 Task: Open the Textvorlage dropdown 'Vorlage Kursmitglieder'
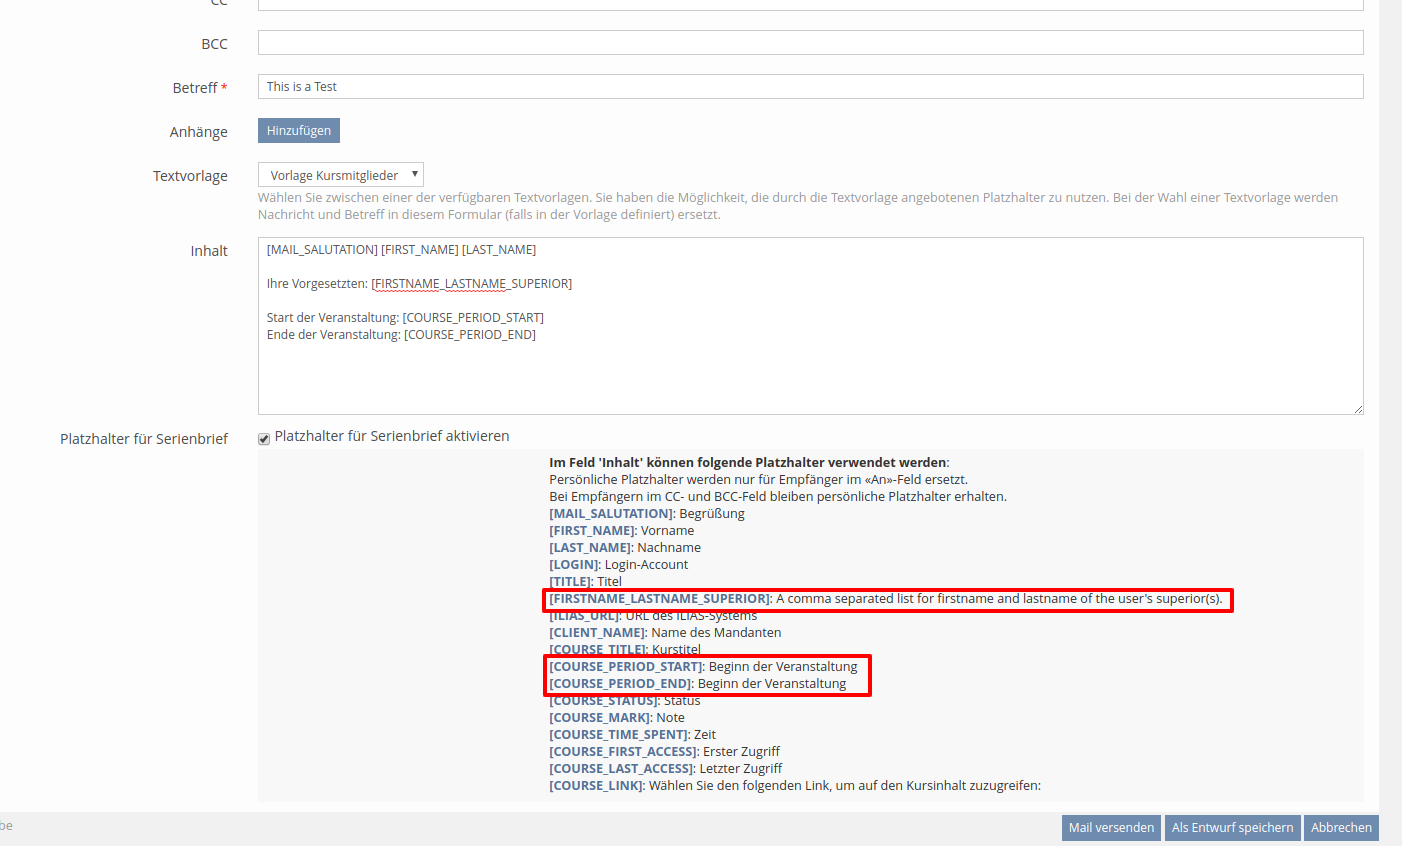point(341,175)
